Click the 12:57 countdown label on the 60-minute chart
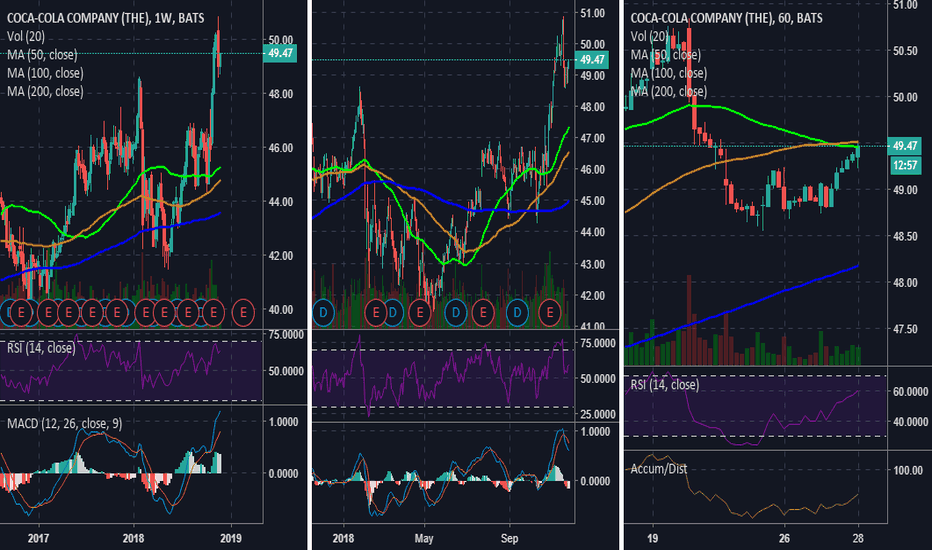 click(x=905, y=165)
